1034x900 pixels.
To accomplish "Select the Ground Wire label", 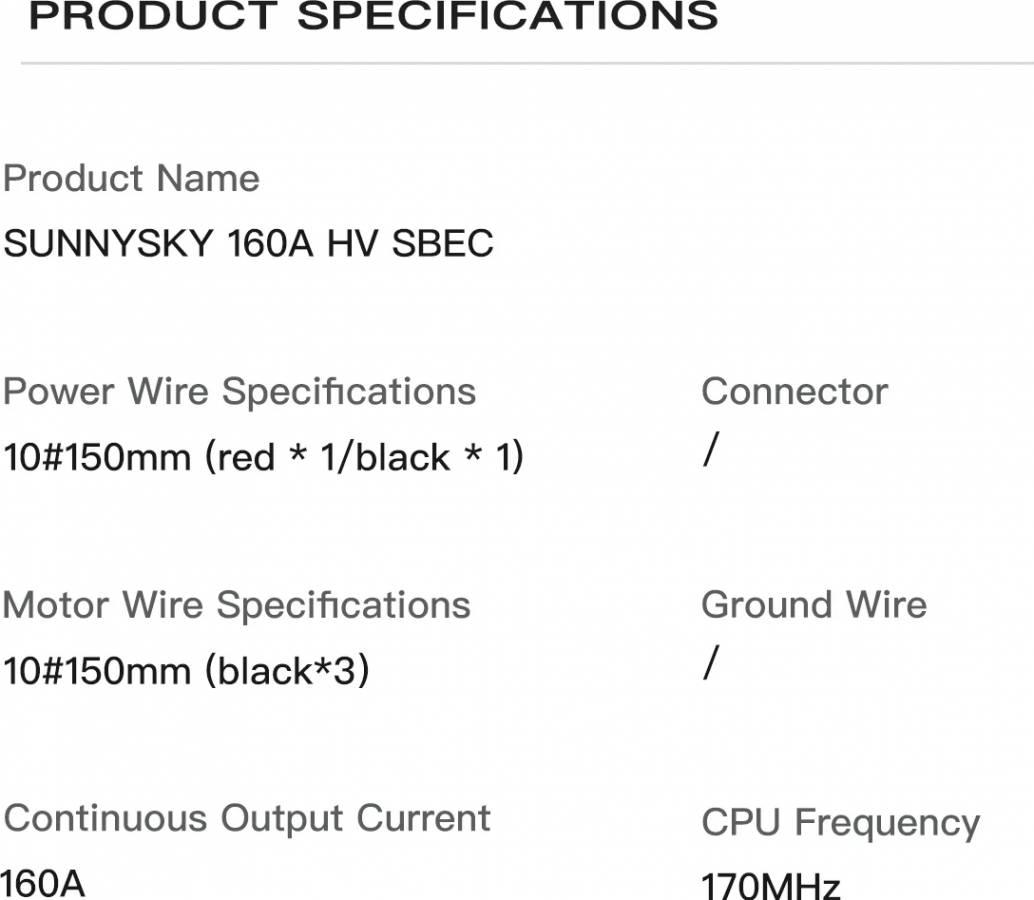I will tap(814, 605).
